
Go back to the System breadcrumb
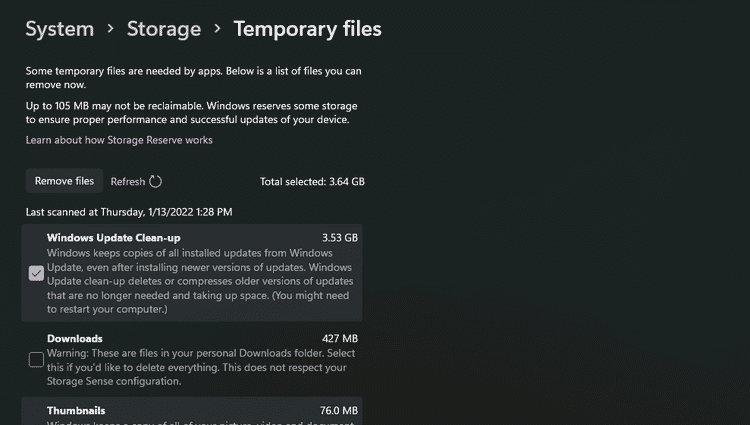(x=61, y=29)
